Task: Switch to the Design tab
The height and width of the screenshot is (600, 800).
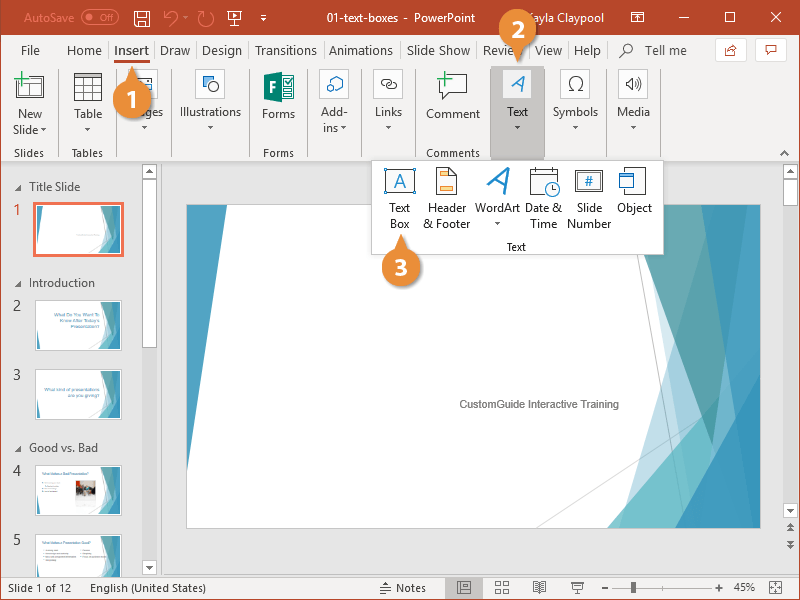Action: (221, 50)
